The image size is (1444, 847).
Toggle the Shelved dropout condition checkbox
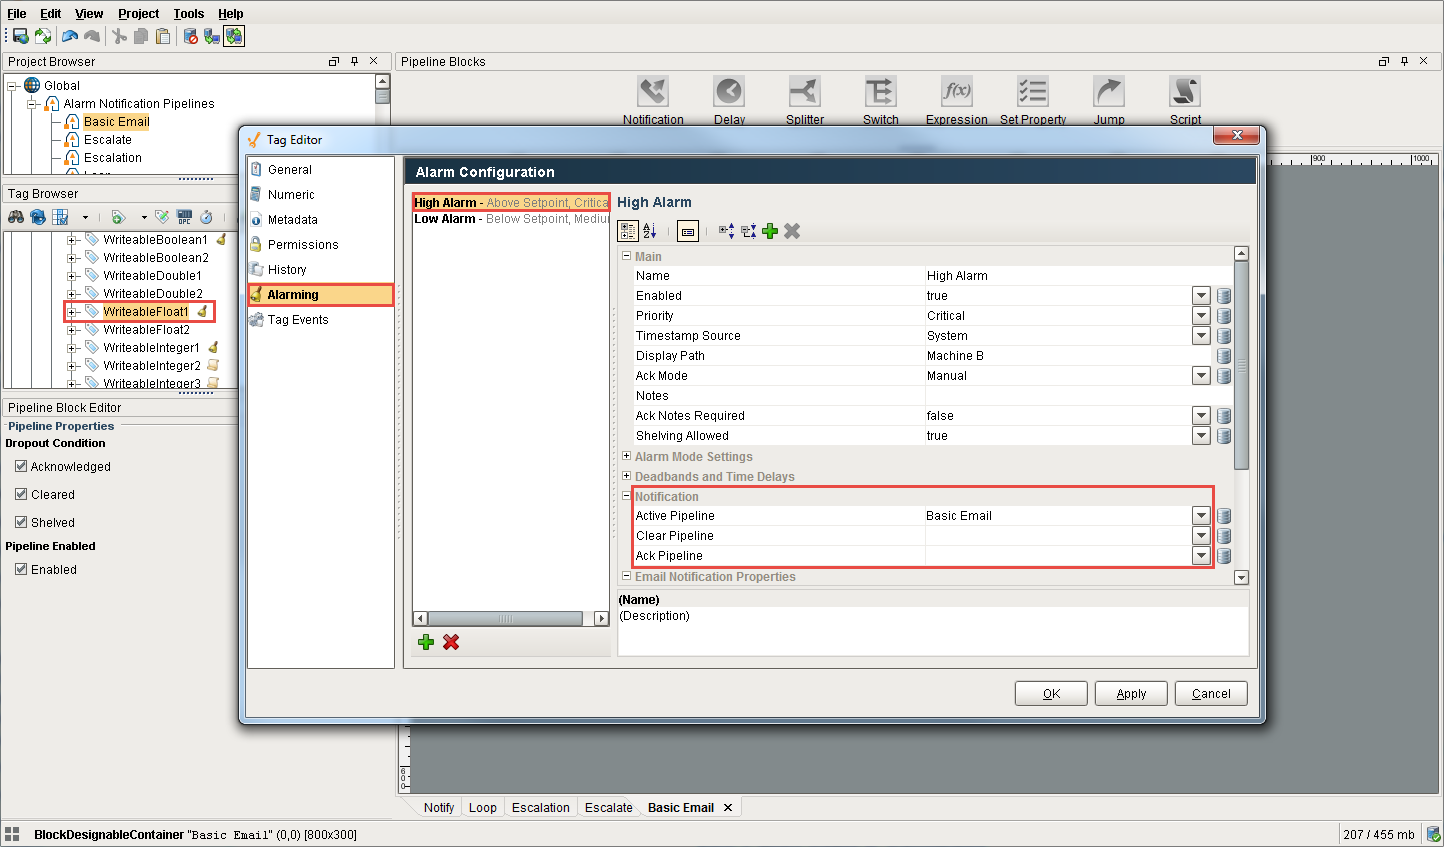coord(21,522)
